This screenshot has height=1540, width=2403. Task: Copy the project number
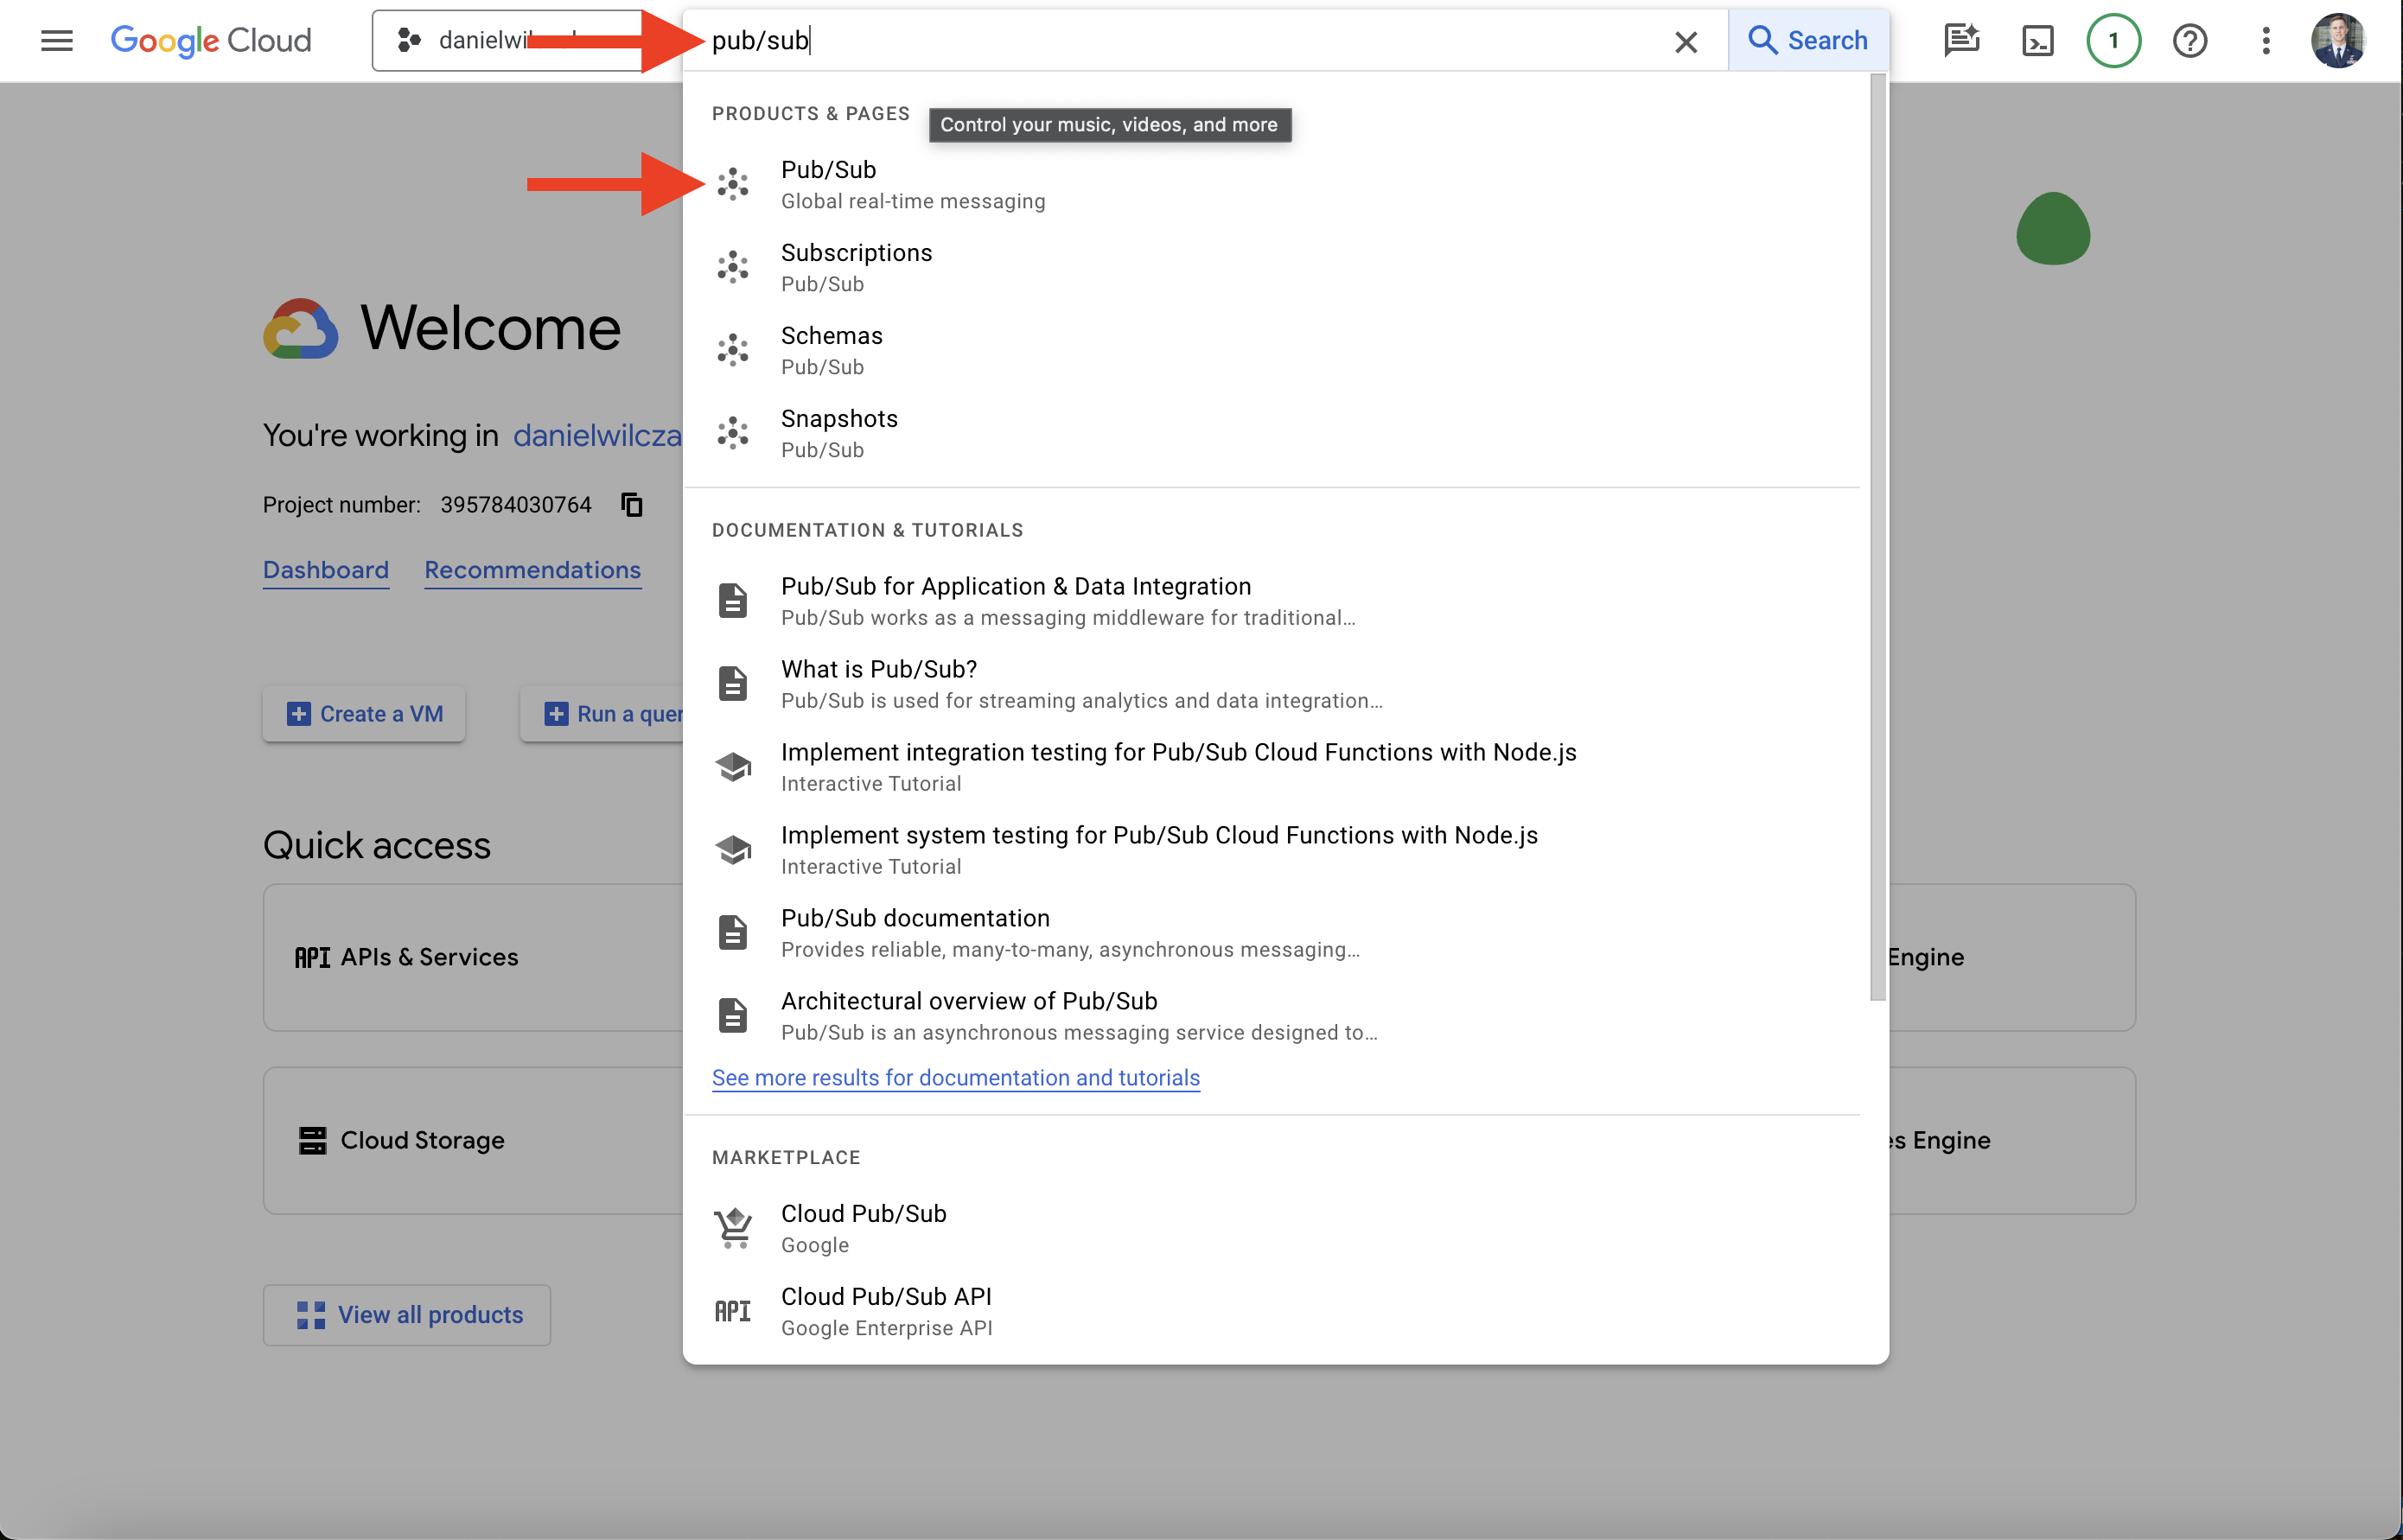click(632, 505)
